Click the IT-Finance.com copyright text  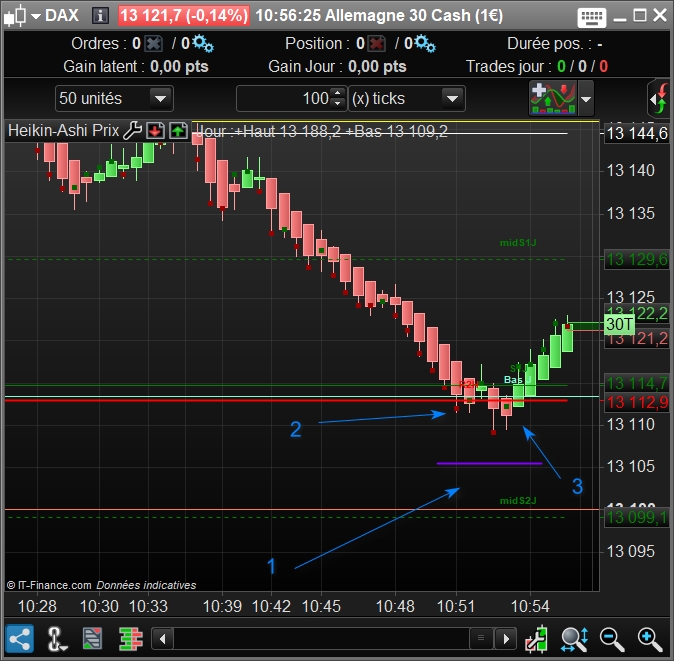point(49,585)
